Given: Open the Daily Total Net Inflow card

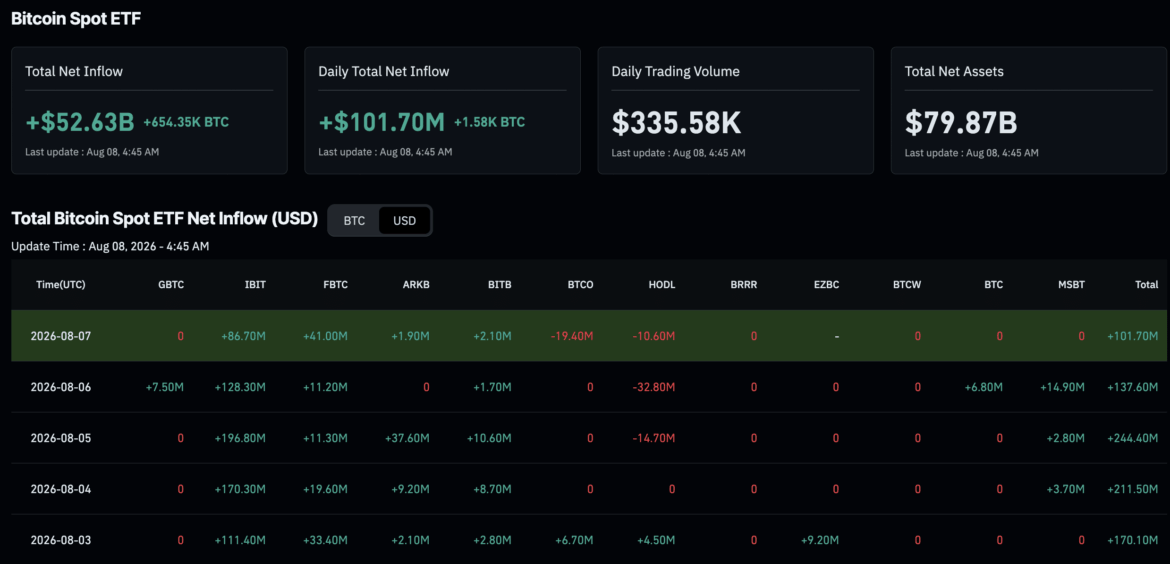Looking at the screenshot, I should pos(442,110).
